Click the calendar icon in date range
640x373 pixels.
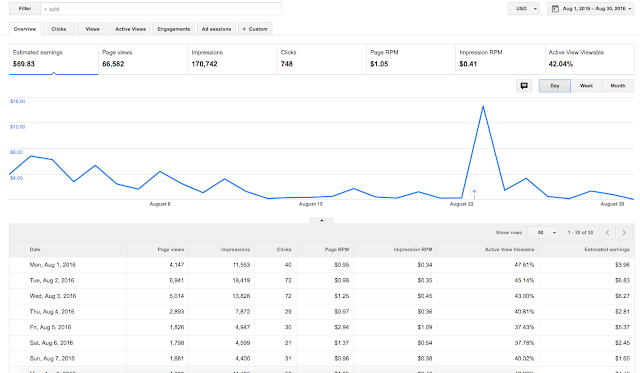pos(555,9)
